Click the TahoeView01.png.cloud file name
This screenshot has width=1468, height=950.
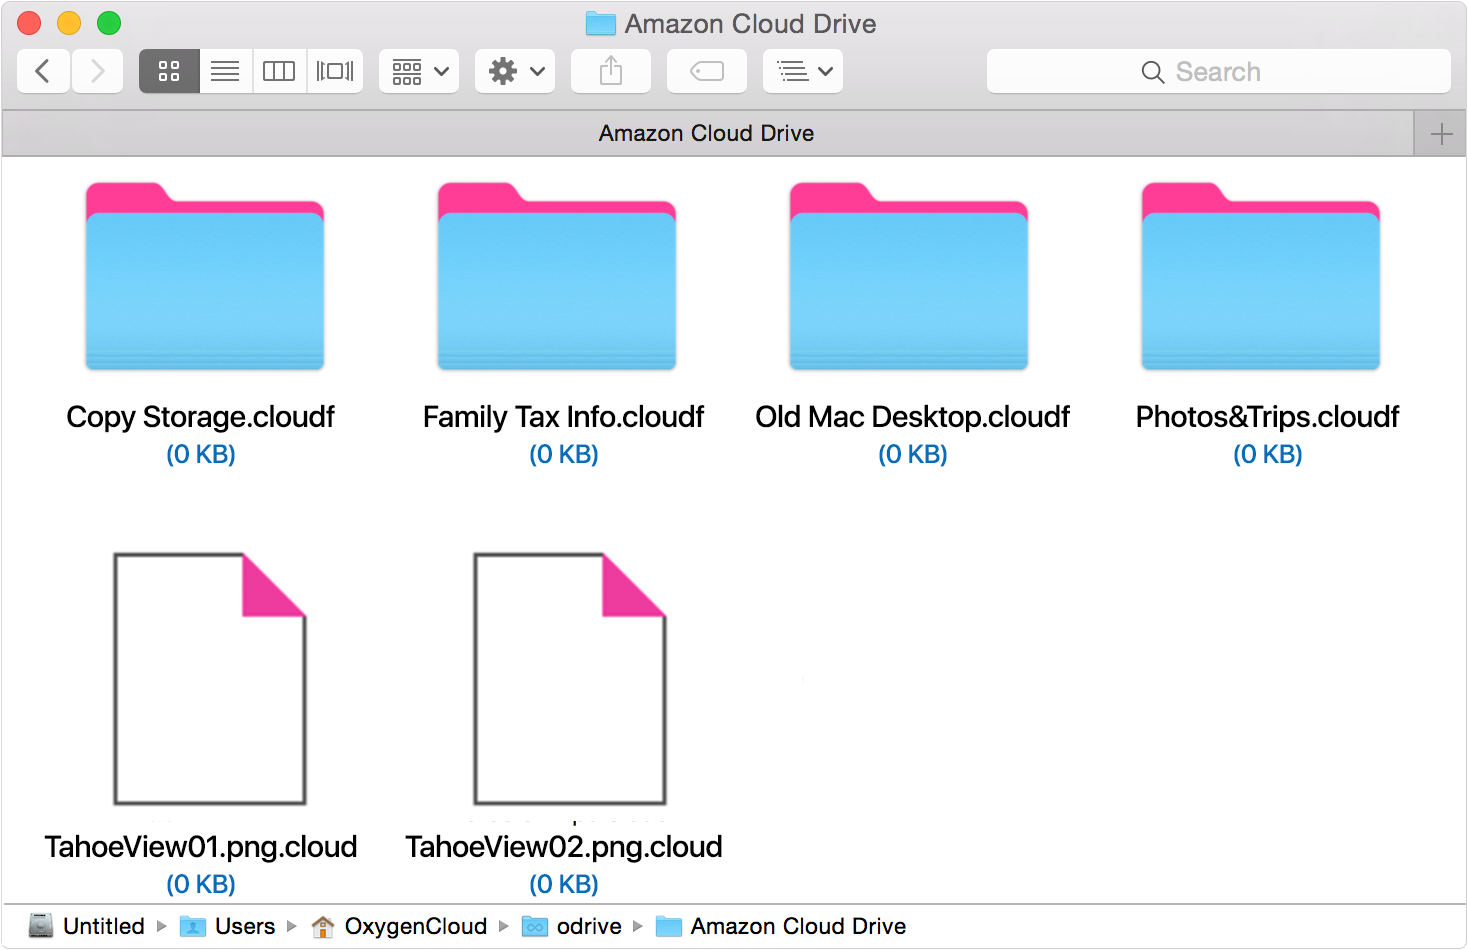pyautogui.click(x=201, y=847)
